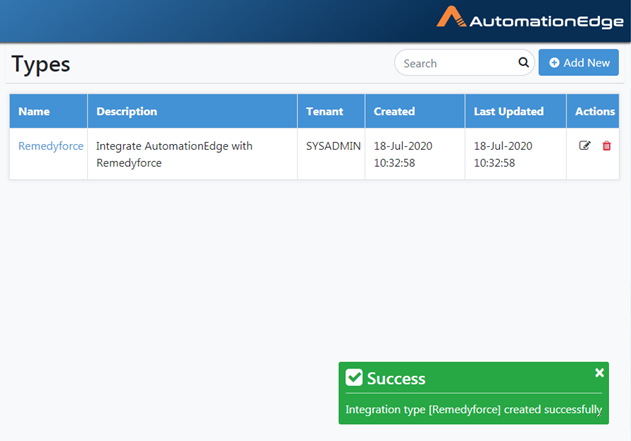Sort by the Created column header
The image size is (631, 441).
click(394, 111)
